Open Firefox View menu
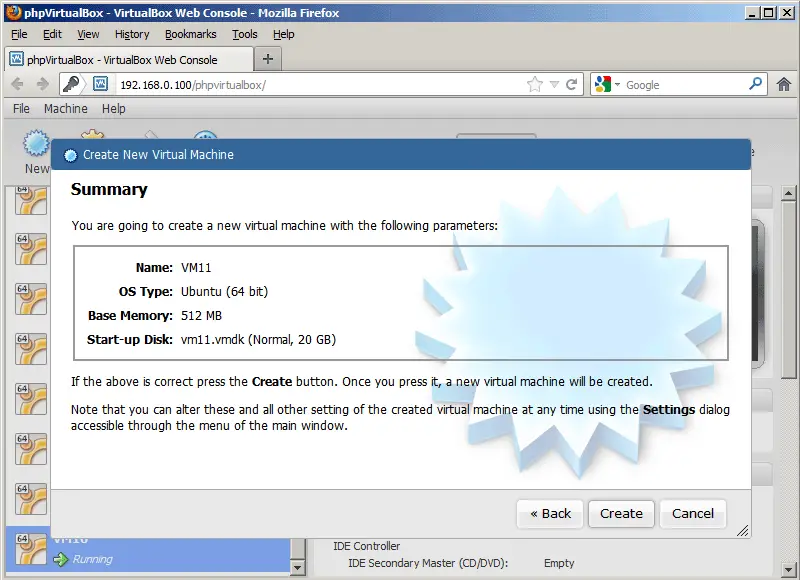 [x=88, y=34]
